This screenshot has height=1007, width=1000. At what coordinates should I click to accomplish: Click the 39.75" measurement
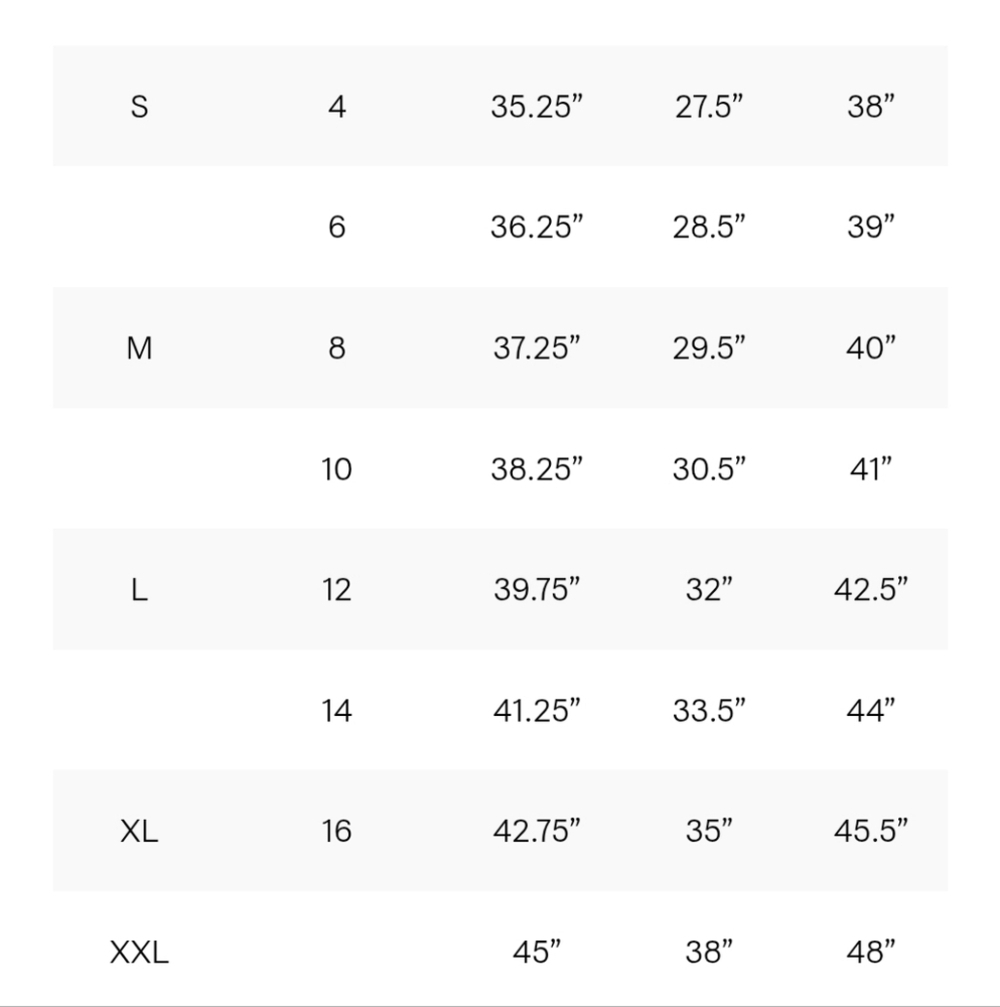coord(537,590)
